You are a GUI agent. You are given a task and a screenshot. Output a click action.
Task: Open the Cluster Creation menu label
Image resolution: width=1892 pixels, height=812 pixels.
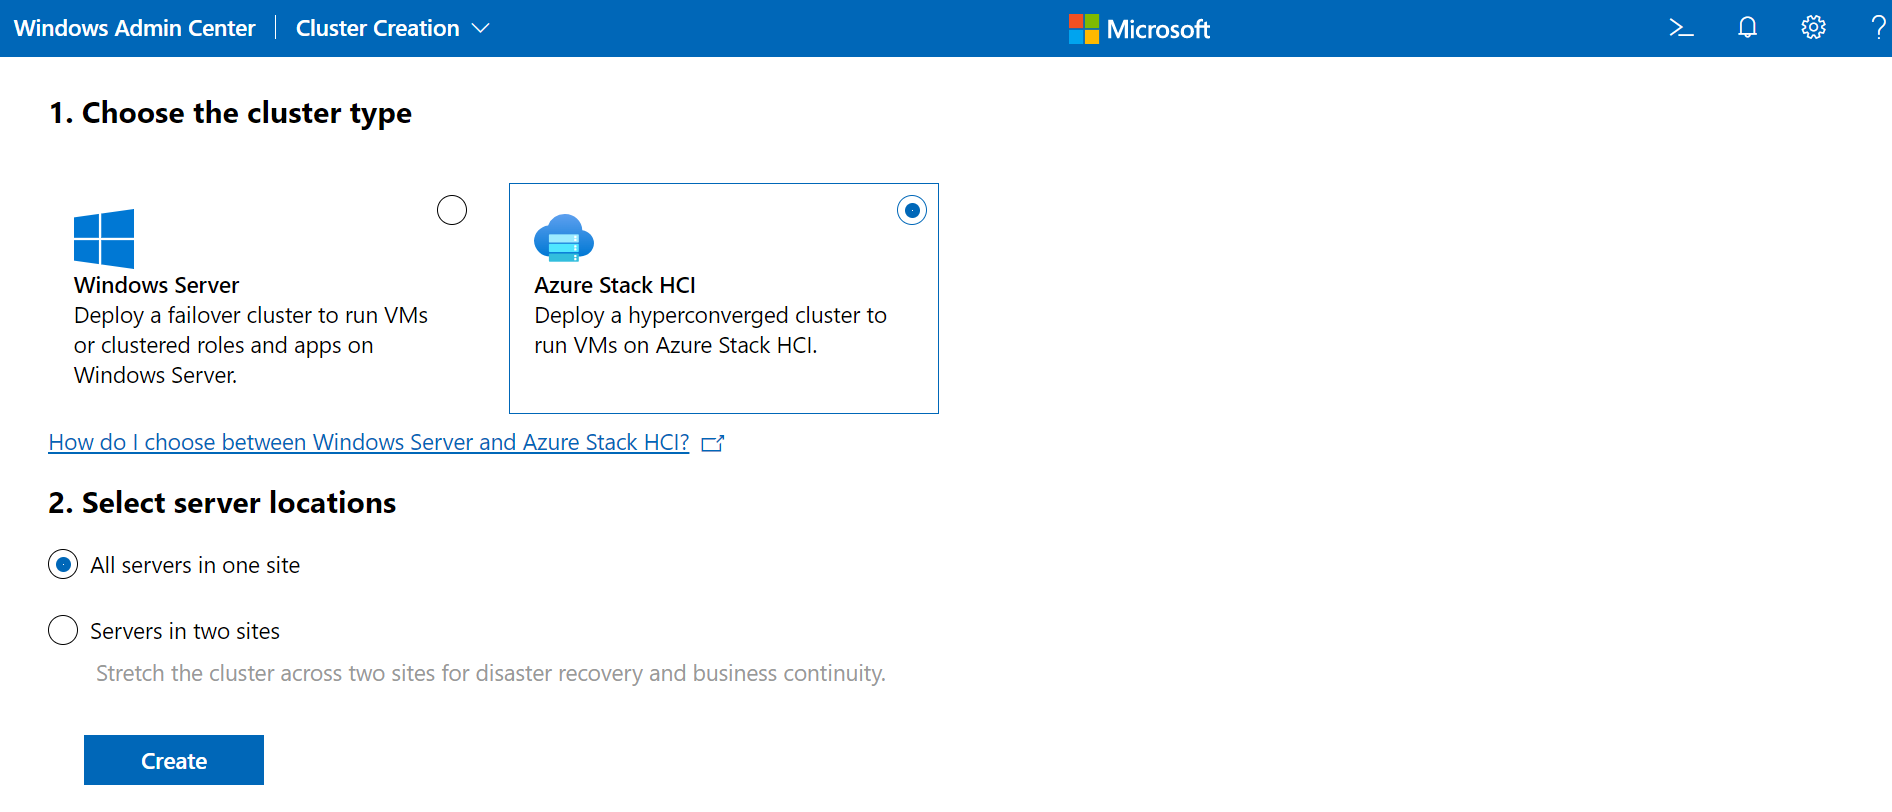(377, 28)
